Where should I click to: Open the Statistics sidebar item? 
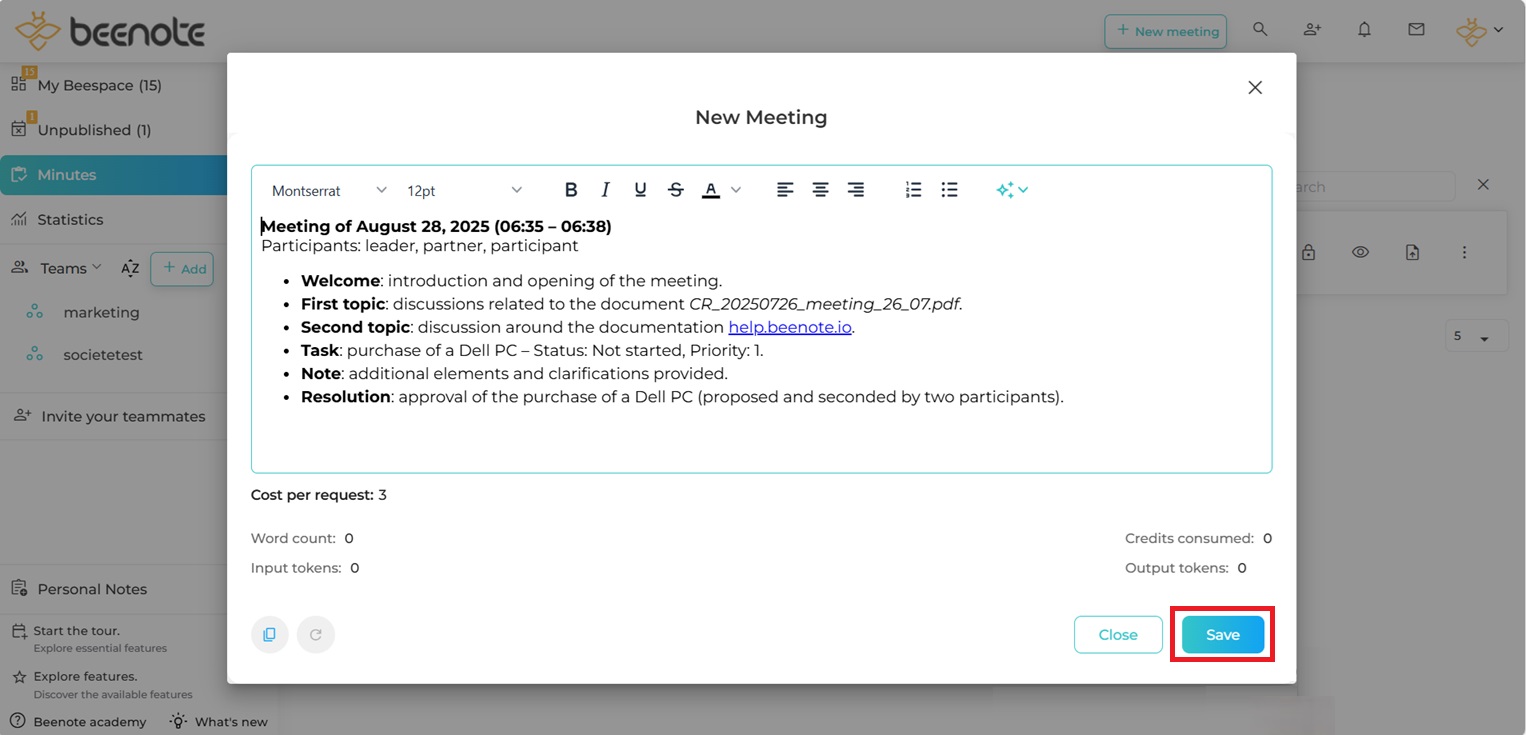point(70,219)
